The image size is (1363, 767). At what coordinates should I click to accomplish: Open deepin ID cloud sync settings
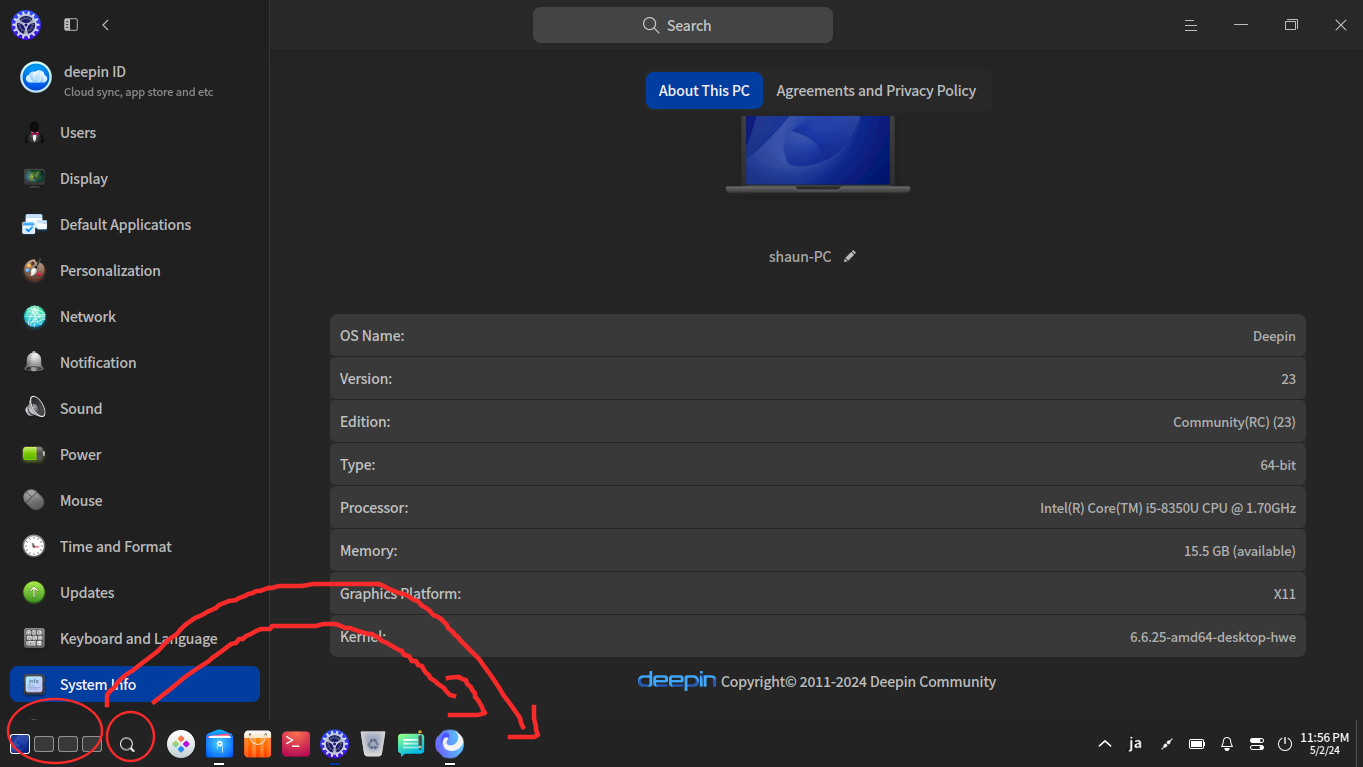tap(135, 80)
